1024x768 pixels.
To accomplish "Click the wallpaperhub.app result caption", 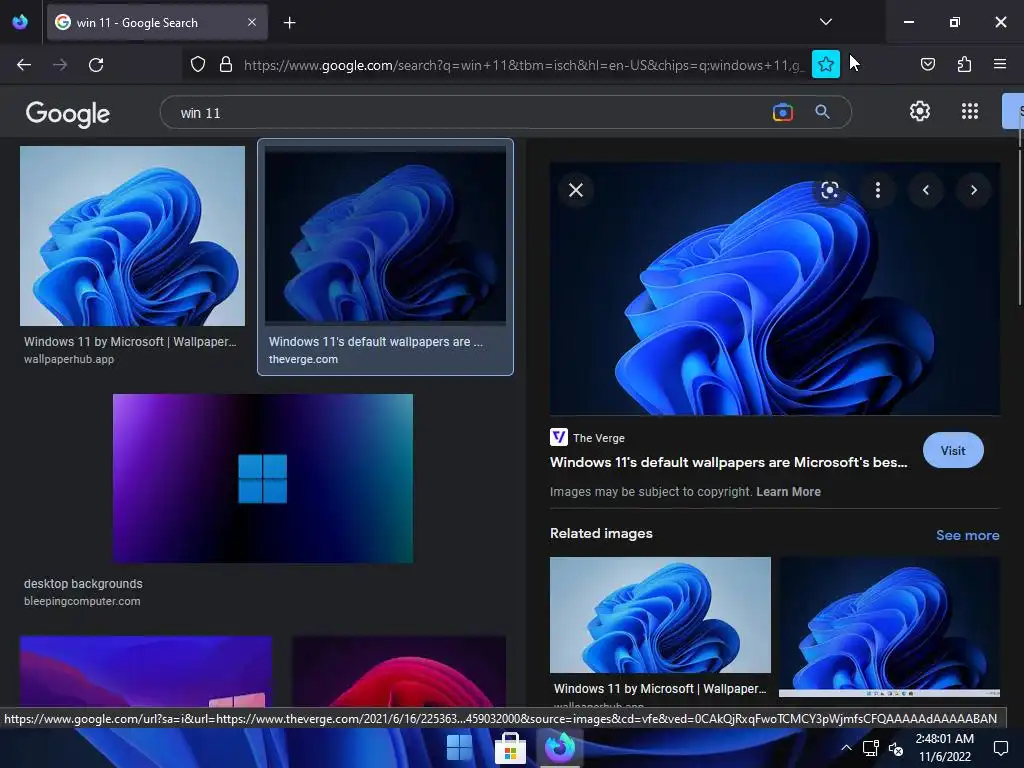I will [130, 342].
